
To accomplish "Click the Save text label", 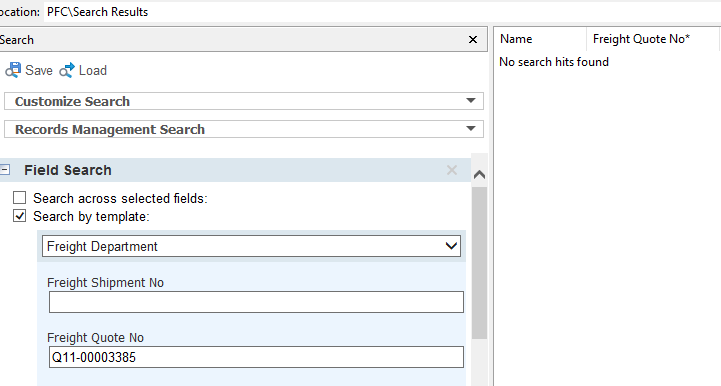I will click(x=39, y=70).
